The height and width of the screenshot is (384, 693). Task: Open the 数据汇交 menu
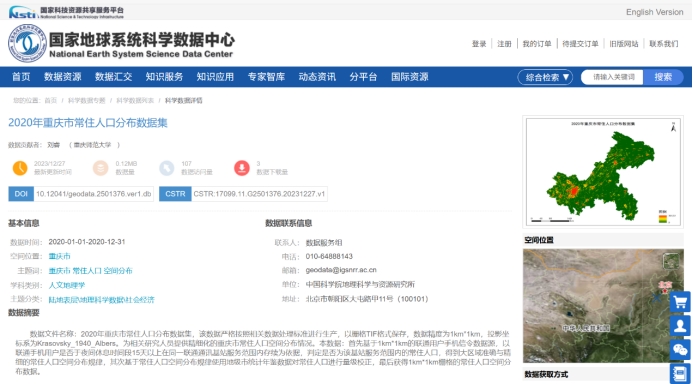pyautogui.click(x=114, y=77)
